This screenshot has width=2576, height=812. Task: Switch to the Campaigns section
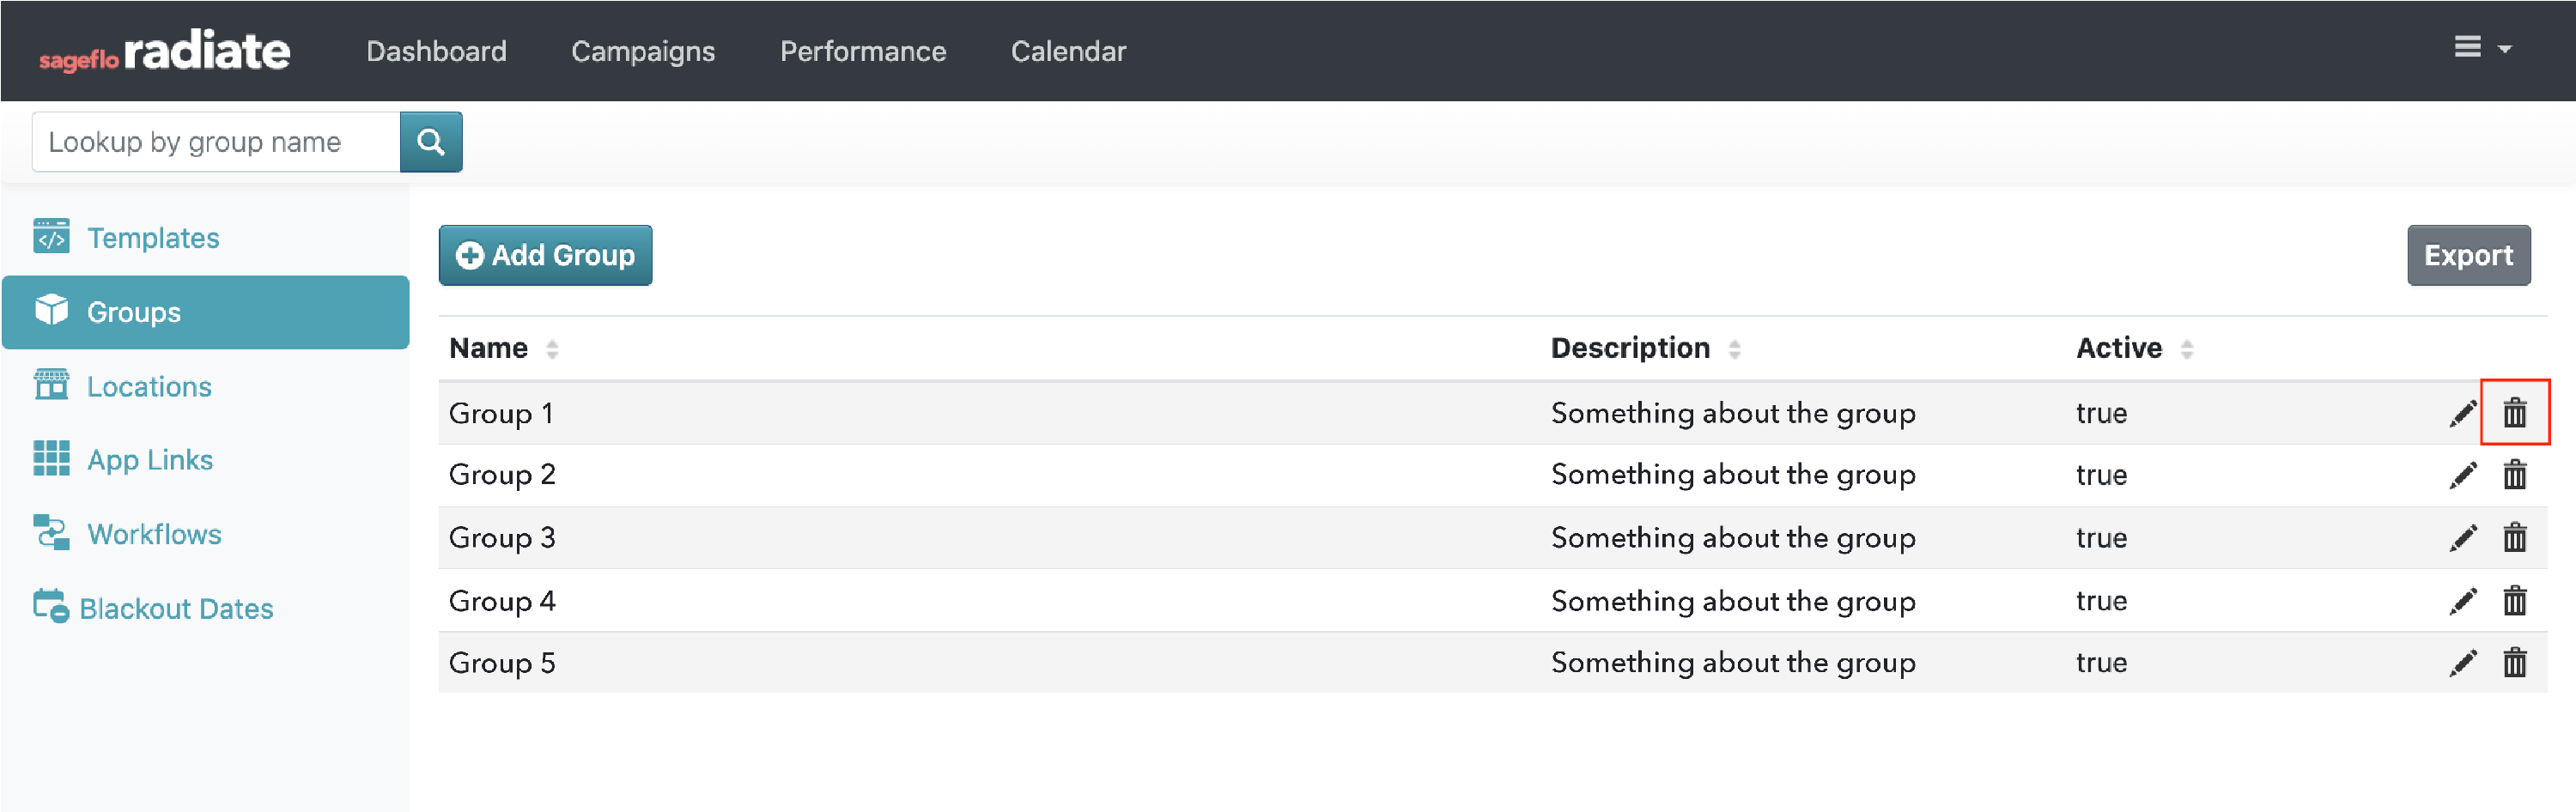(x=643, y=51)
